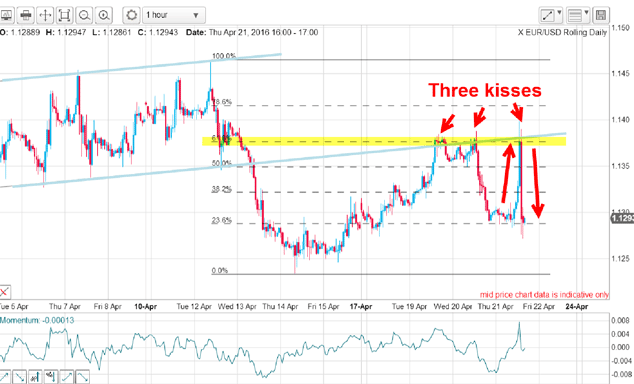Image resolution: width=634 pixels, height=384 pixels.
Task: Click the C: 1.12943 close value
Action: 158,32
